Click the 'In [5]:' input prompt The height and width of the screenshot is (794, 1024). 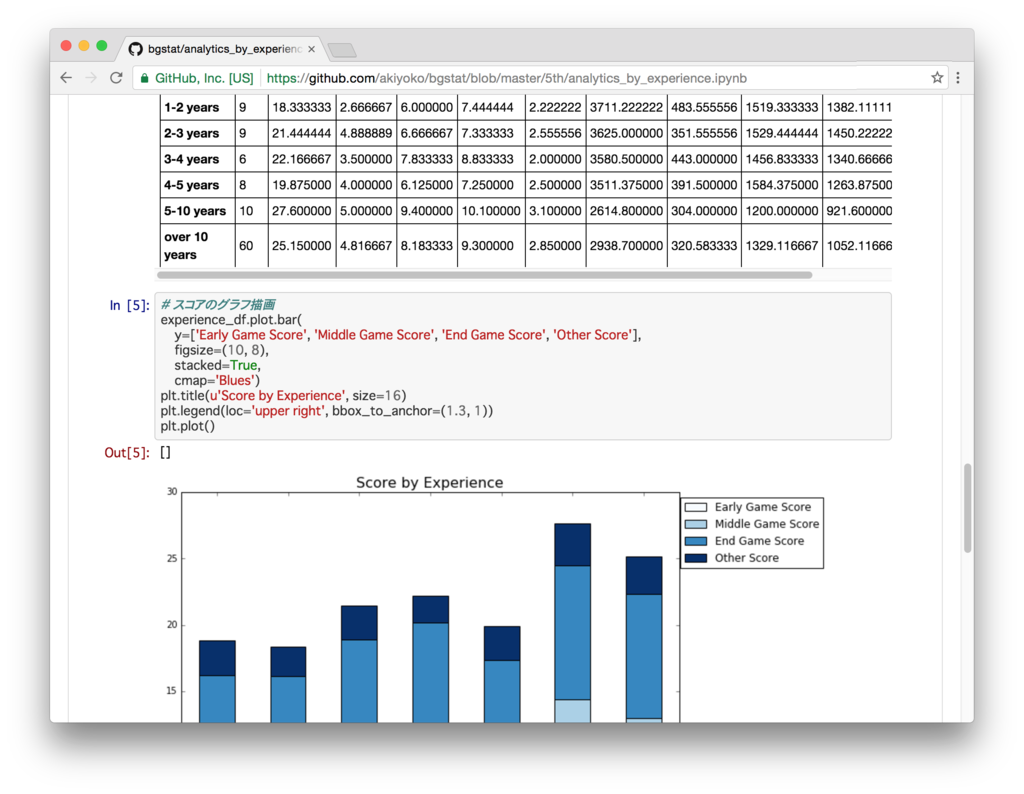tap(129, 306)
